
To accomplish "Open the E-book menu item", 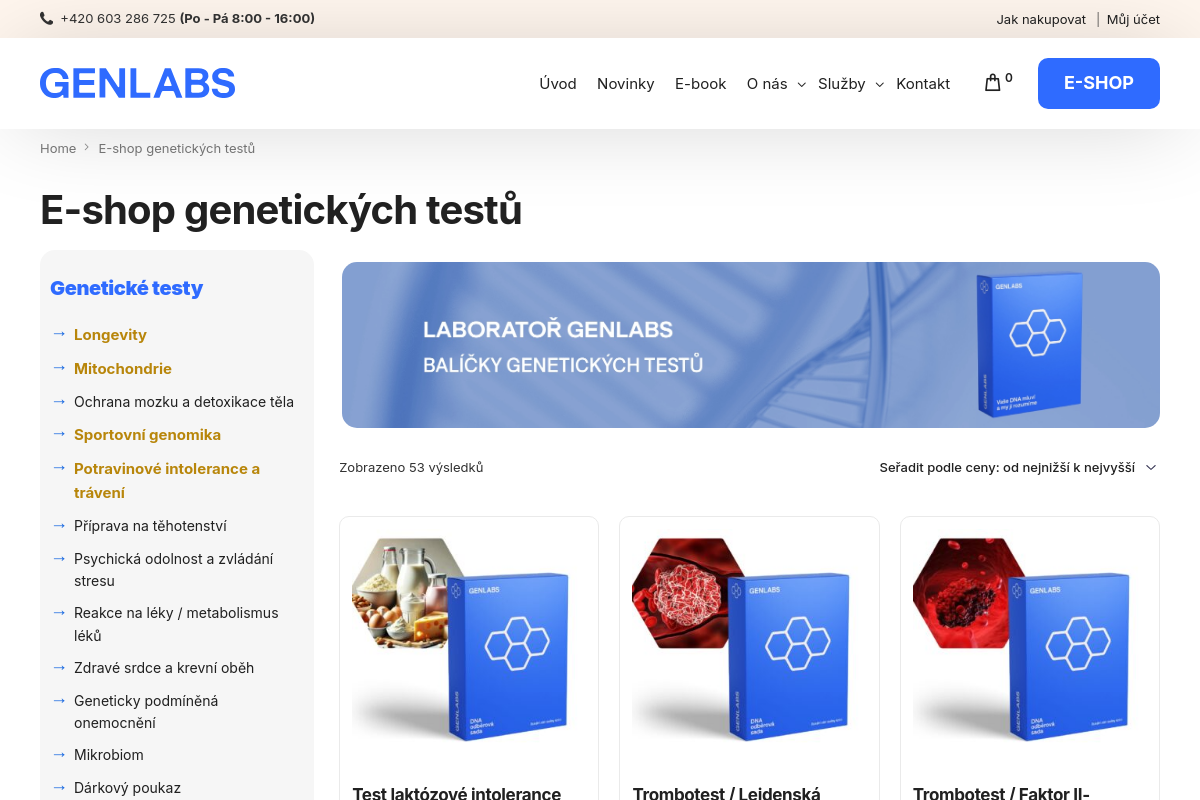I will pos(701,84).
